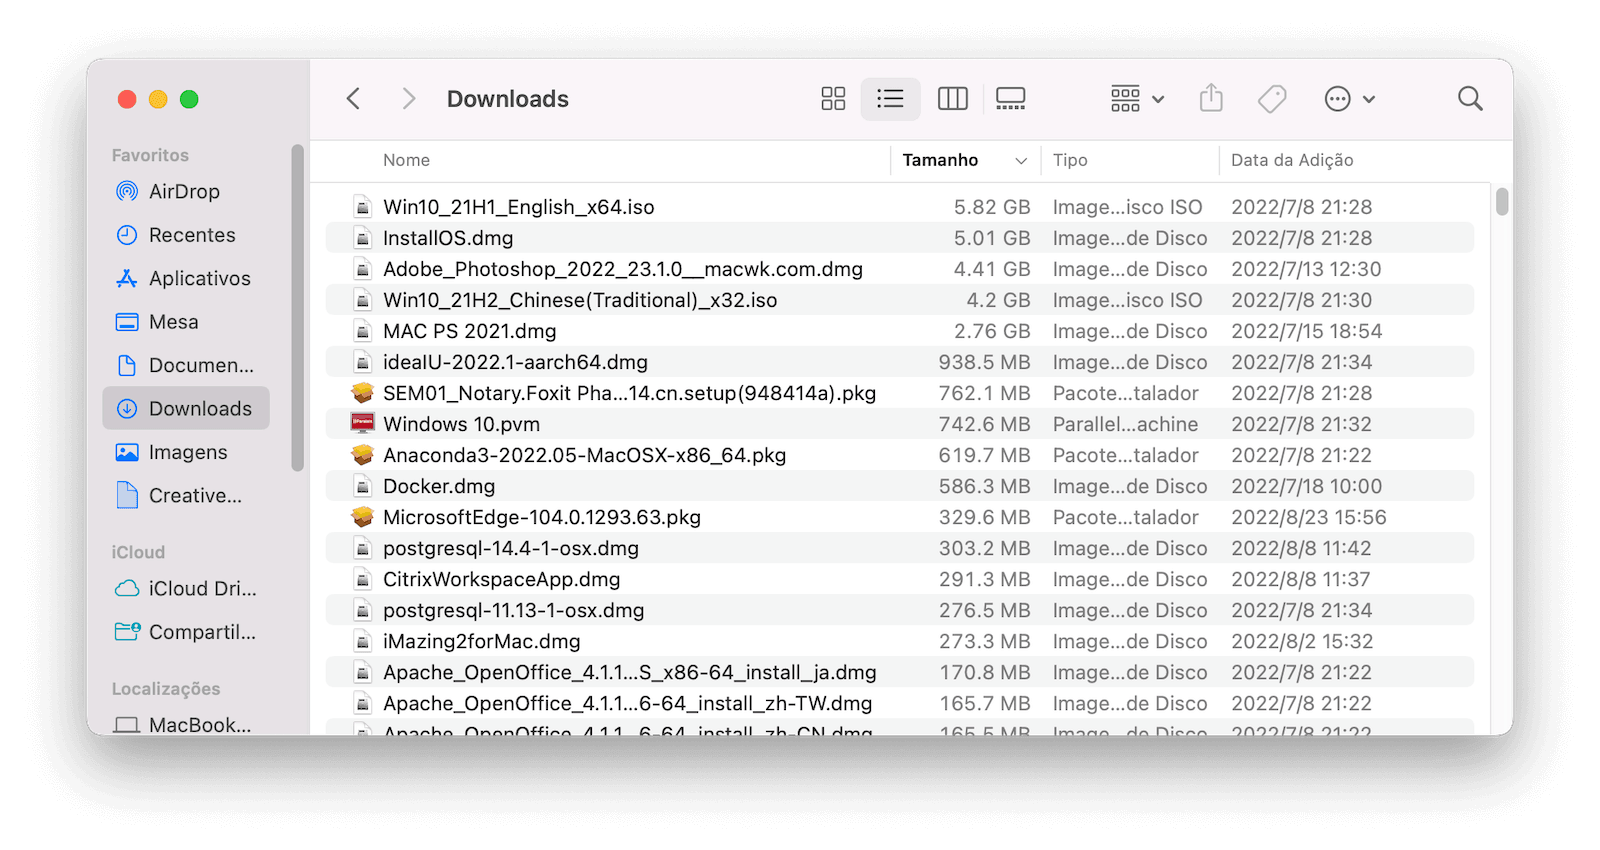Go forward with the right chevron
1600x850 pixels.
(x=408, y=98)
